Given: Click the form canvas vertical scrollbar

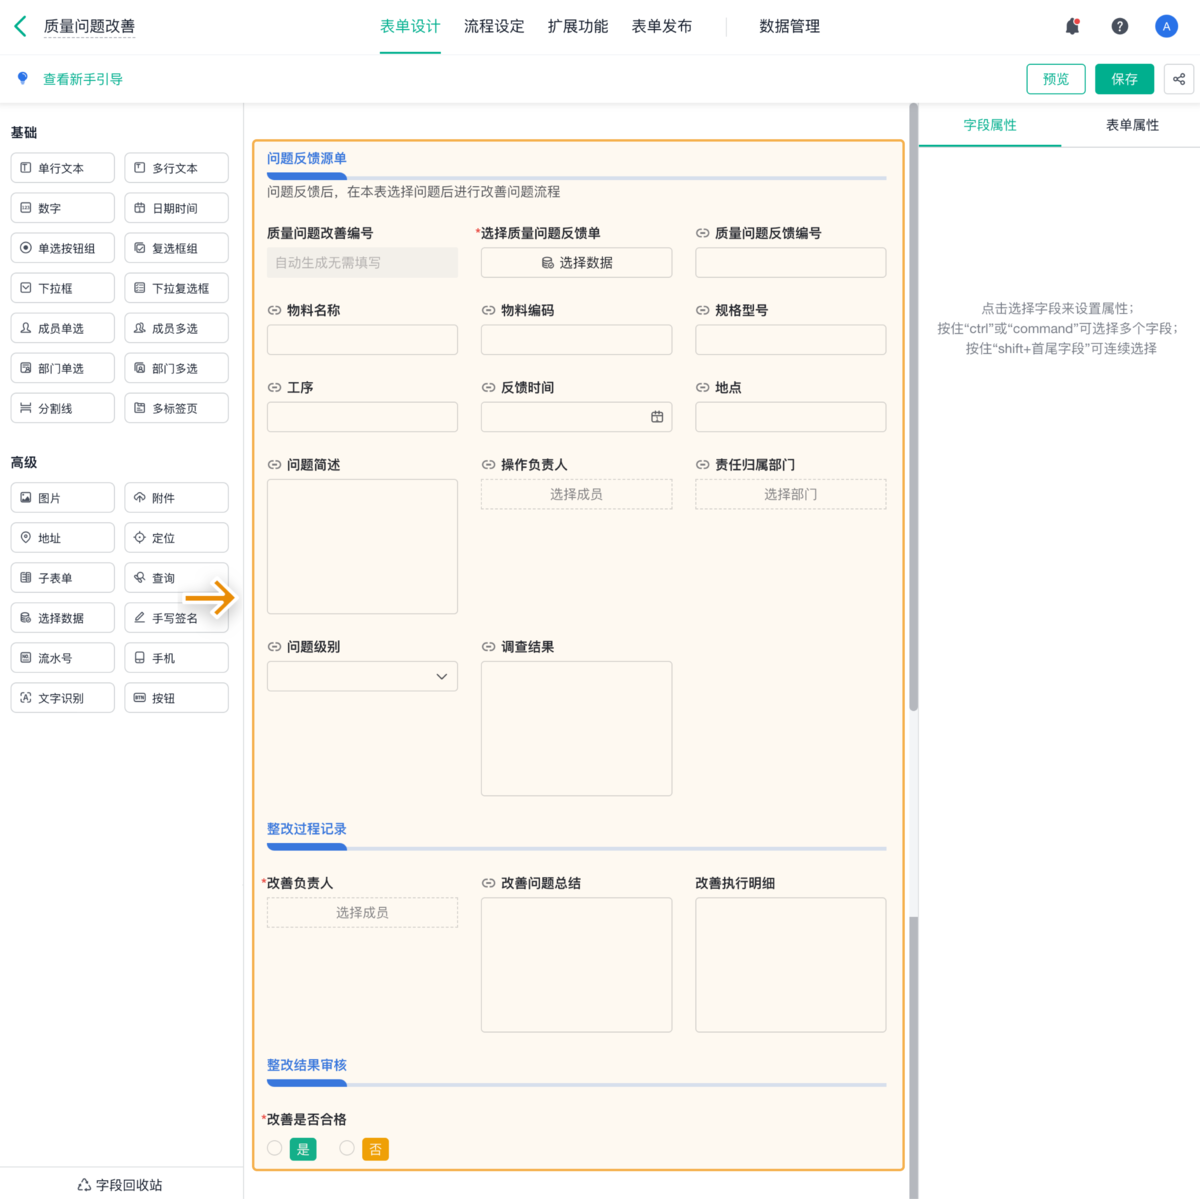Looking at the screenshot, I should (913, 408).
